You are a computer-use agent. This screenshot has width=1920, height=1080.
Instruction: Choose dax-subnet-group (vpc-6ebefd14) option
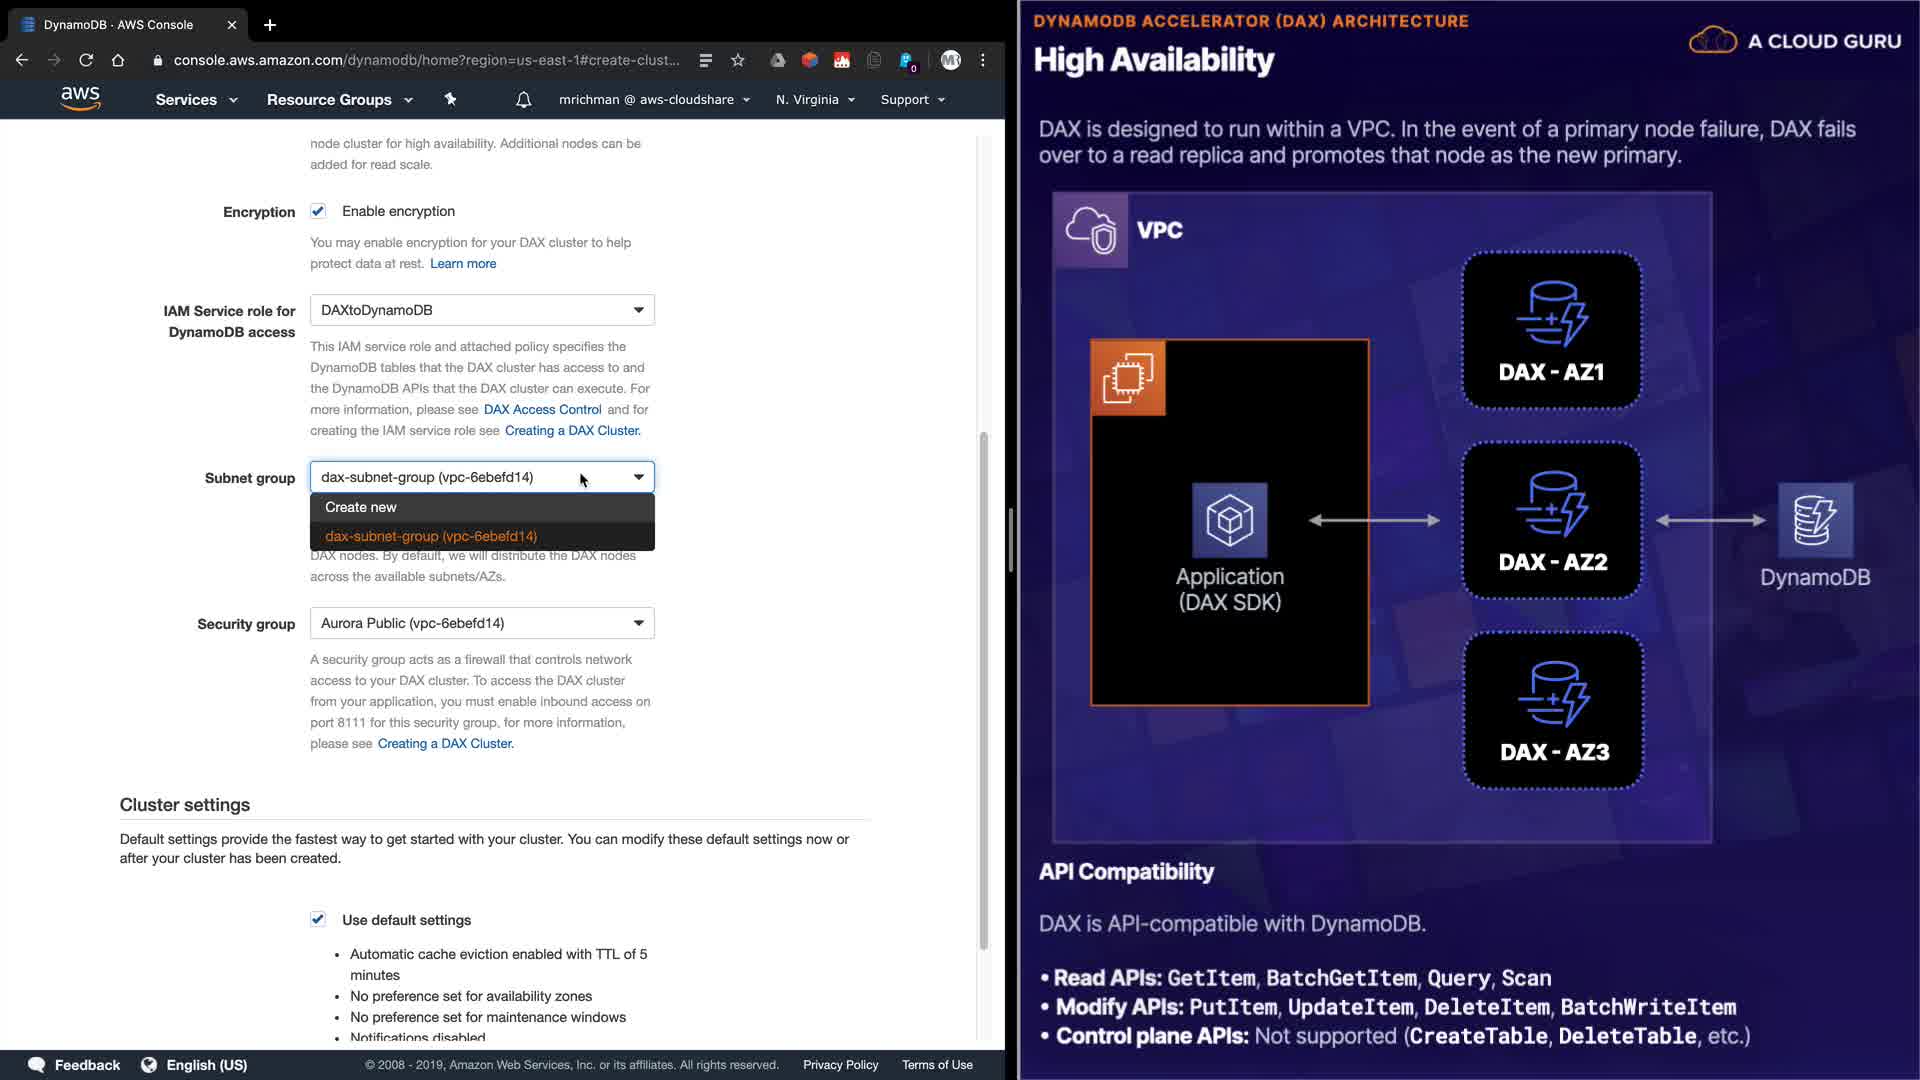coord(431,536)
